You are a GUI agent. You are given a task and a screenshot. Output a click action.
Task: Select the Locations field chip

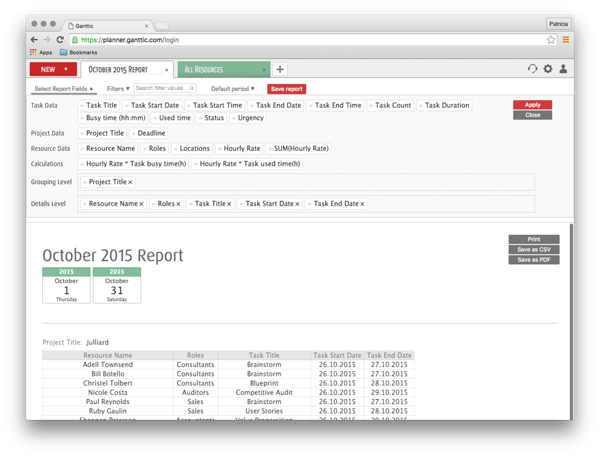[192, 149]
